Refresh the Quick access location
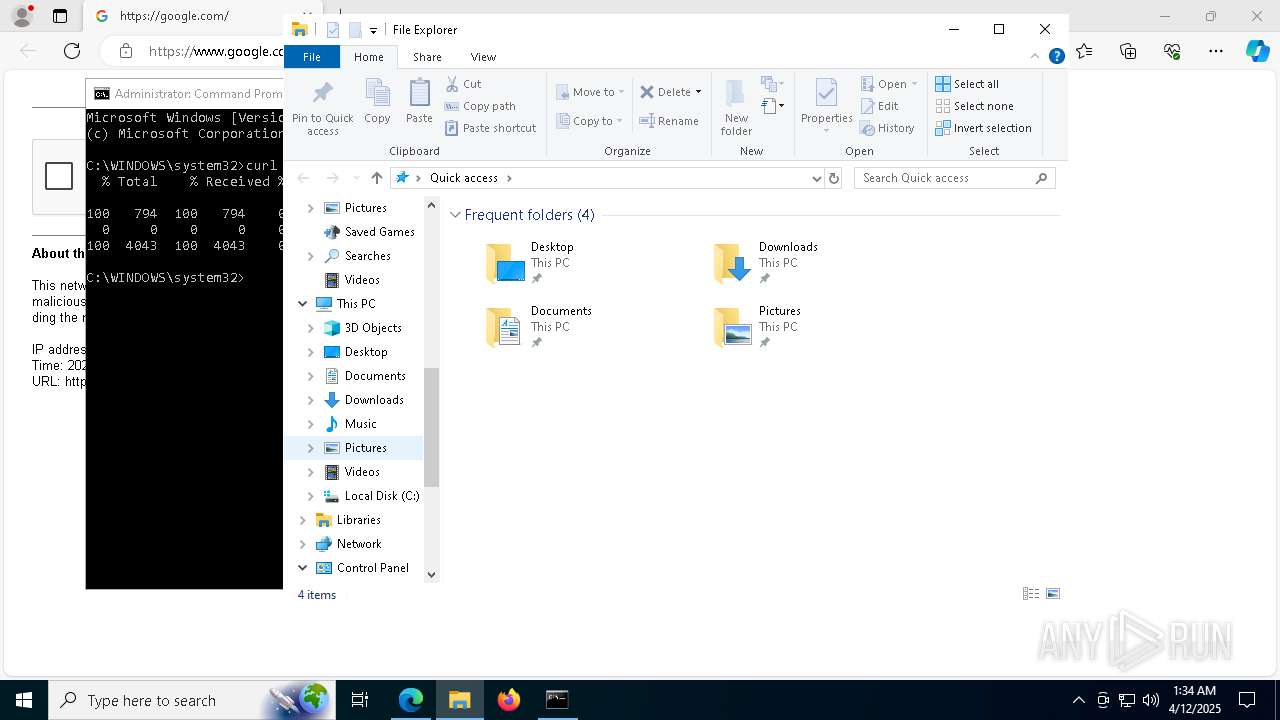1280x720 pixels. pyautogui.click(x=834, y=178)
